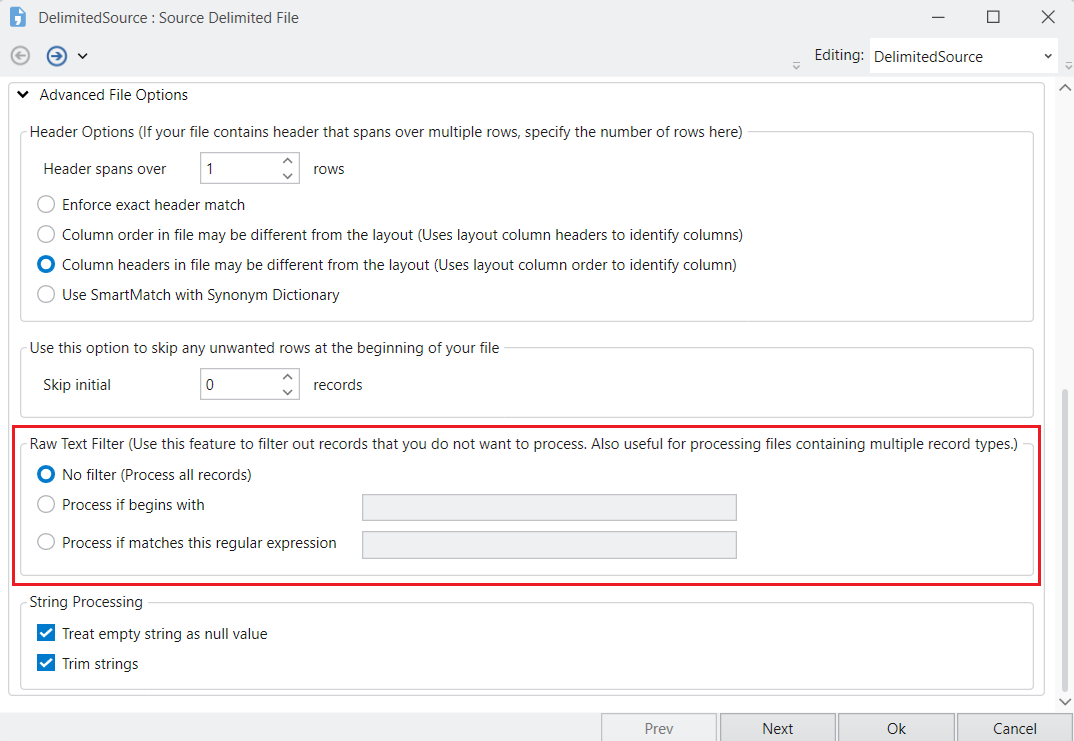
Task: Click the back navigation arrow icon
Action: pyautogui.click(x=21, y=55)
